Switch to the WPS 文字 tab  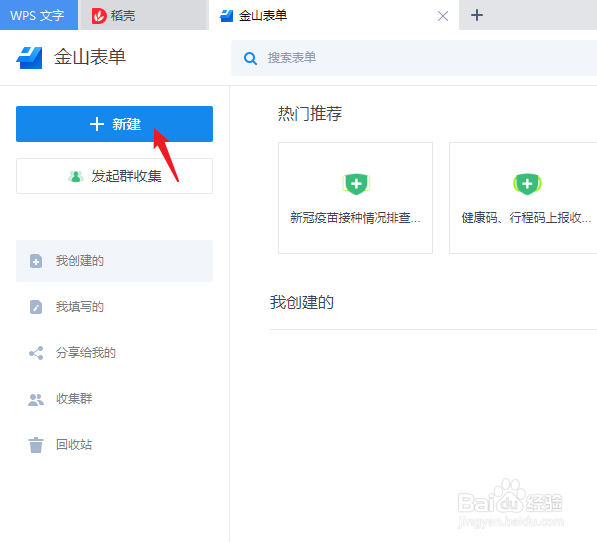tap(39, 15)
